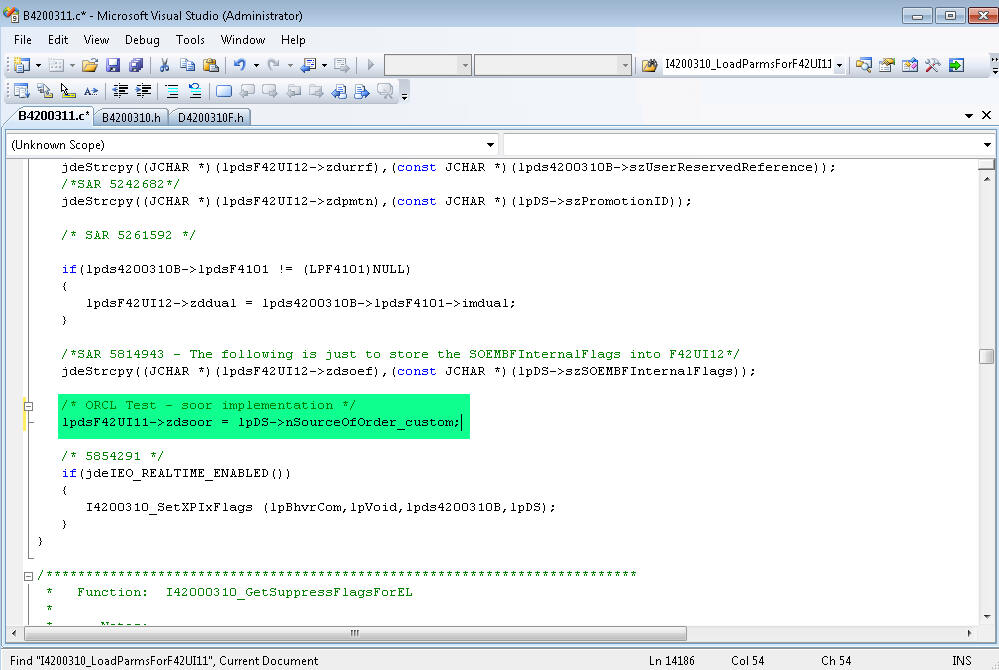The height and width of the screenshot is (670, 999).
Task: Click the vertical scrollbar down arrow
Action: (x=987, y=617)
